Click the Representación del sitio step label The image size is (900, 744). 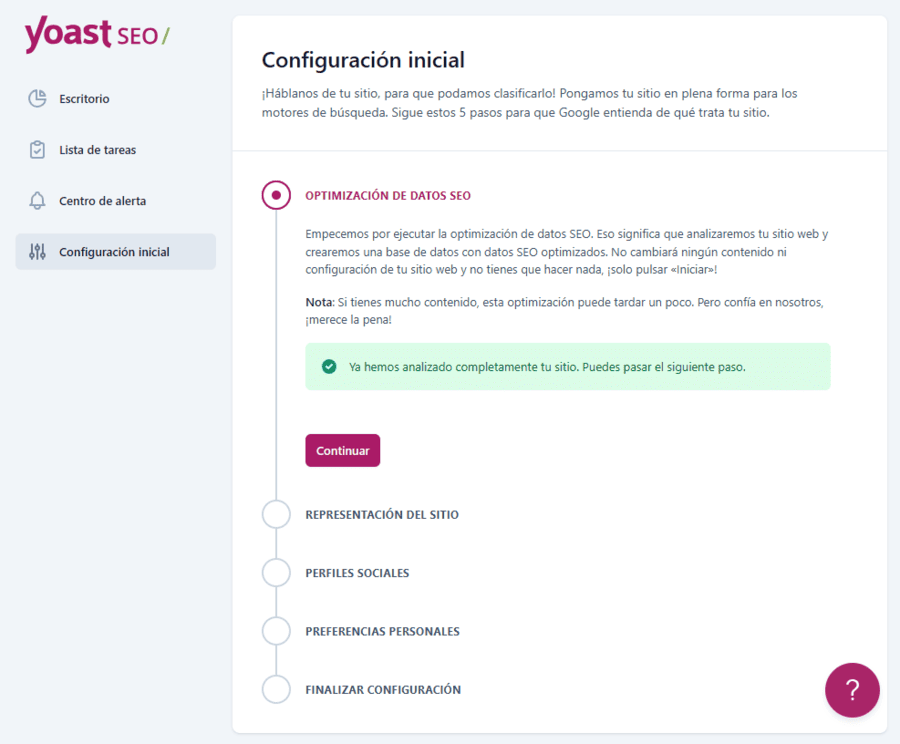pyautogui.click(x=381, y=514)
